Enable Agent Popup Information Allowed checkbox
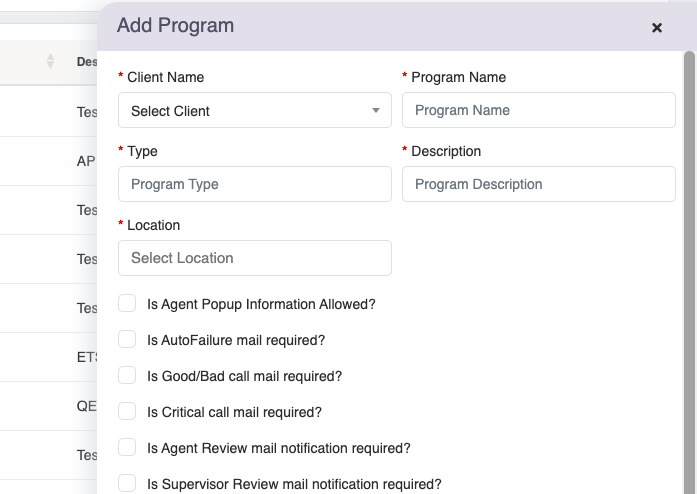The height and width of the screenshot is (494, 697). pyautogui.click(x=127, y=303)
